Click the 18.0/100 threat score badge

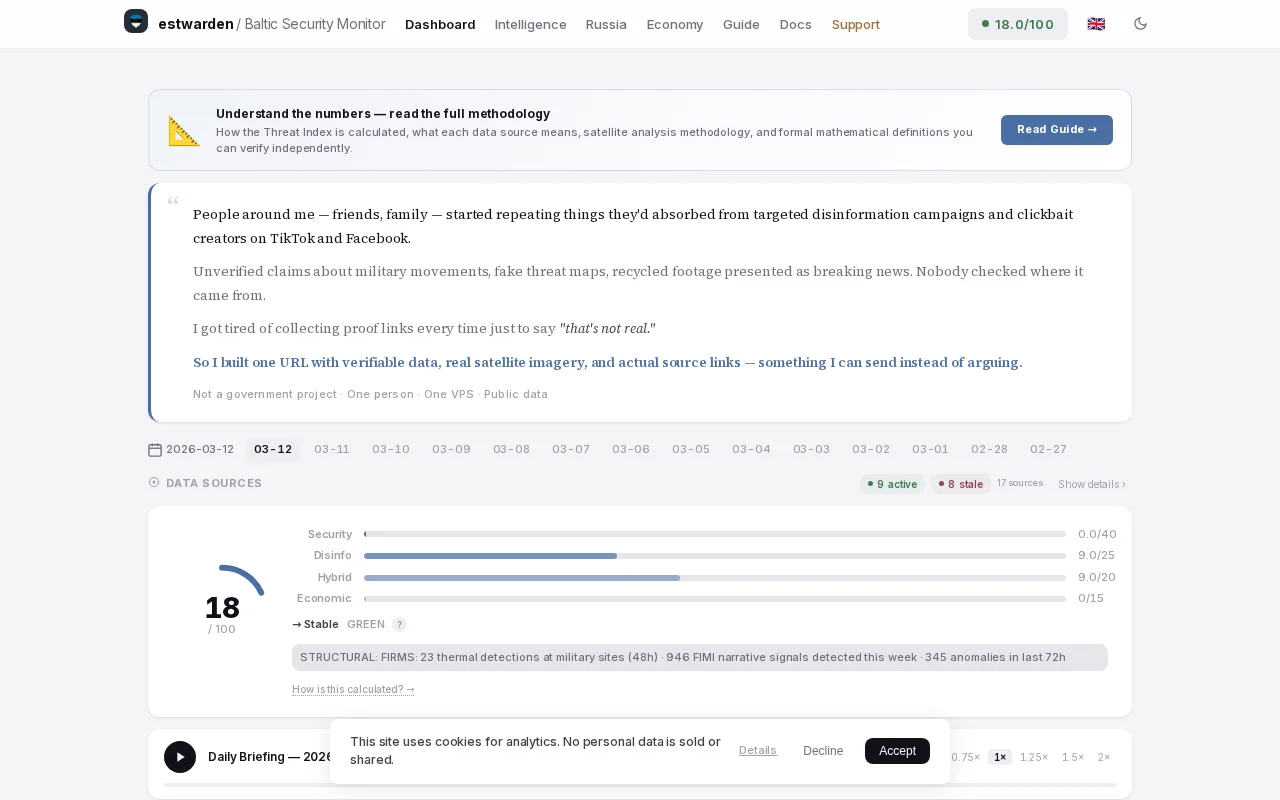pyautogui.click(x=1018, y=24)
